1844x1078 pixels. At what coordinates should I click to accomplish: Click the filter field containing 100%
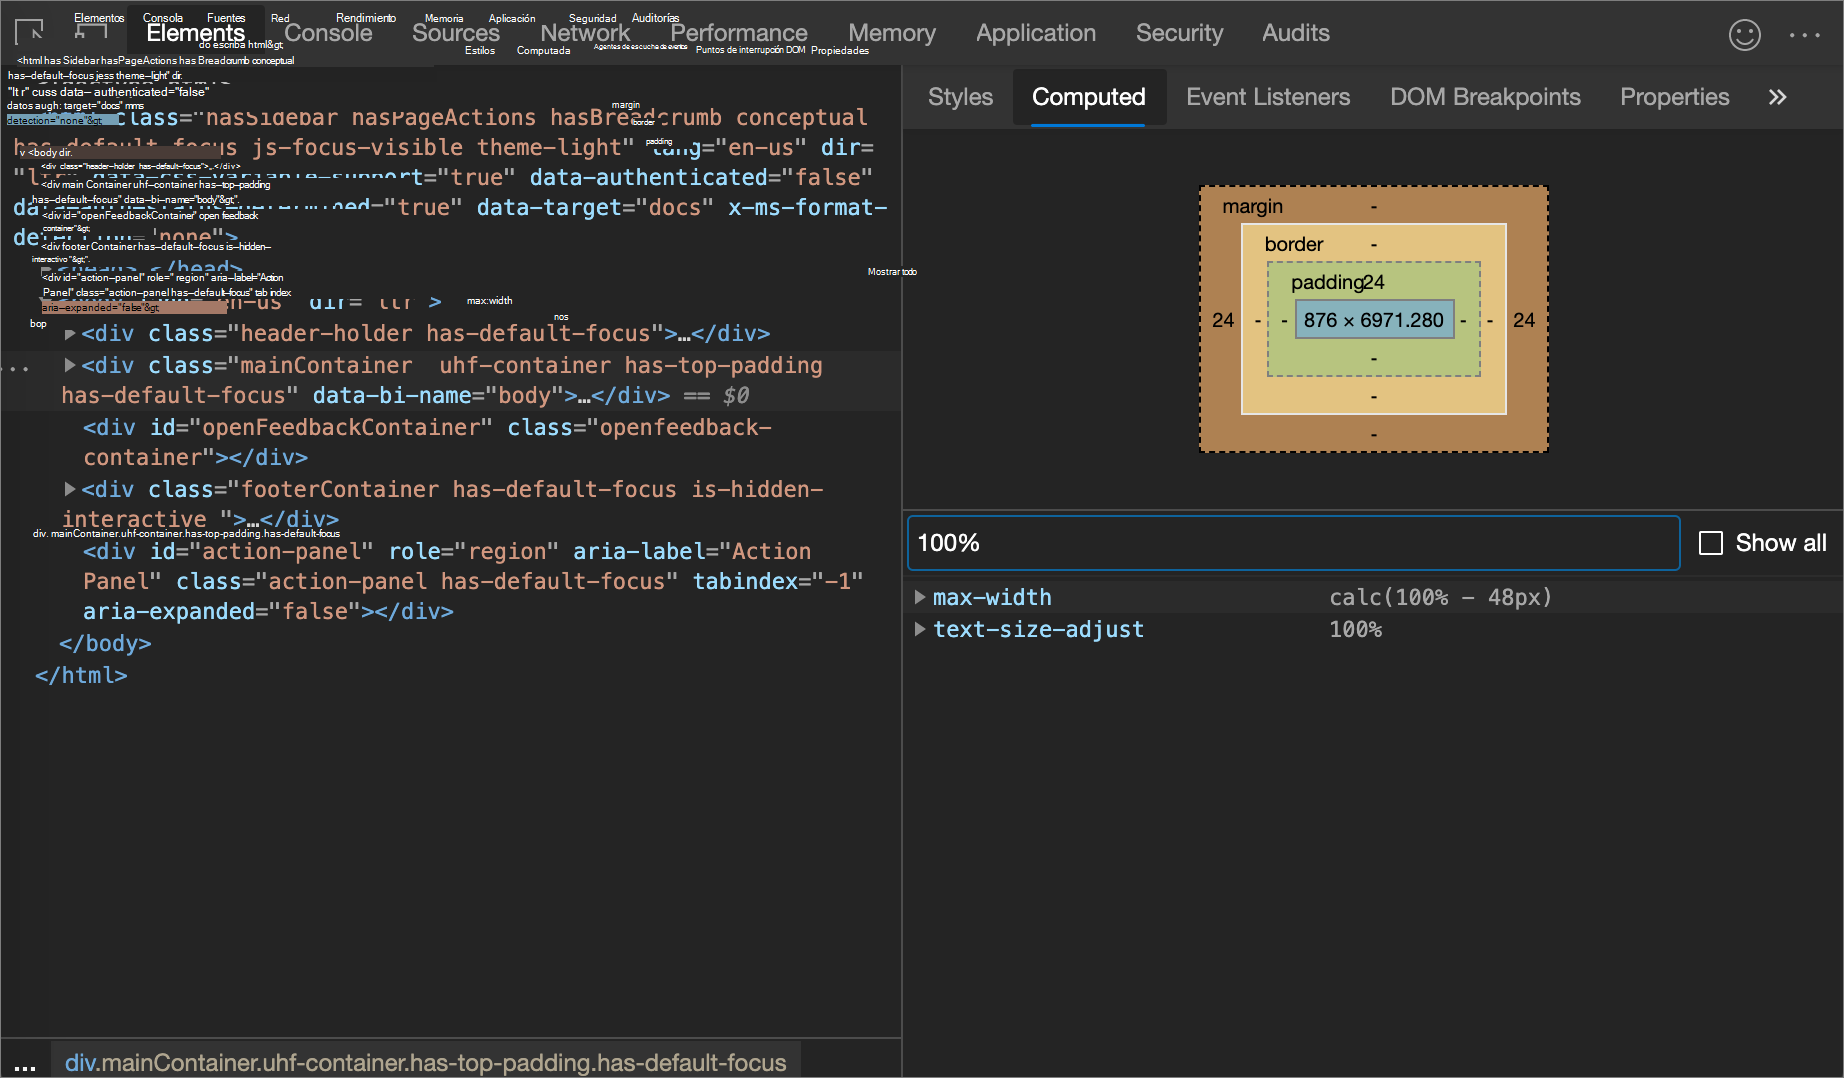[1292, 543]
